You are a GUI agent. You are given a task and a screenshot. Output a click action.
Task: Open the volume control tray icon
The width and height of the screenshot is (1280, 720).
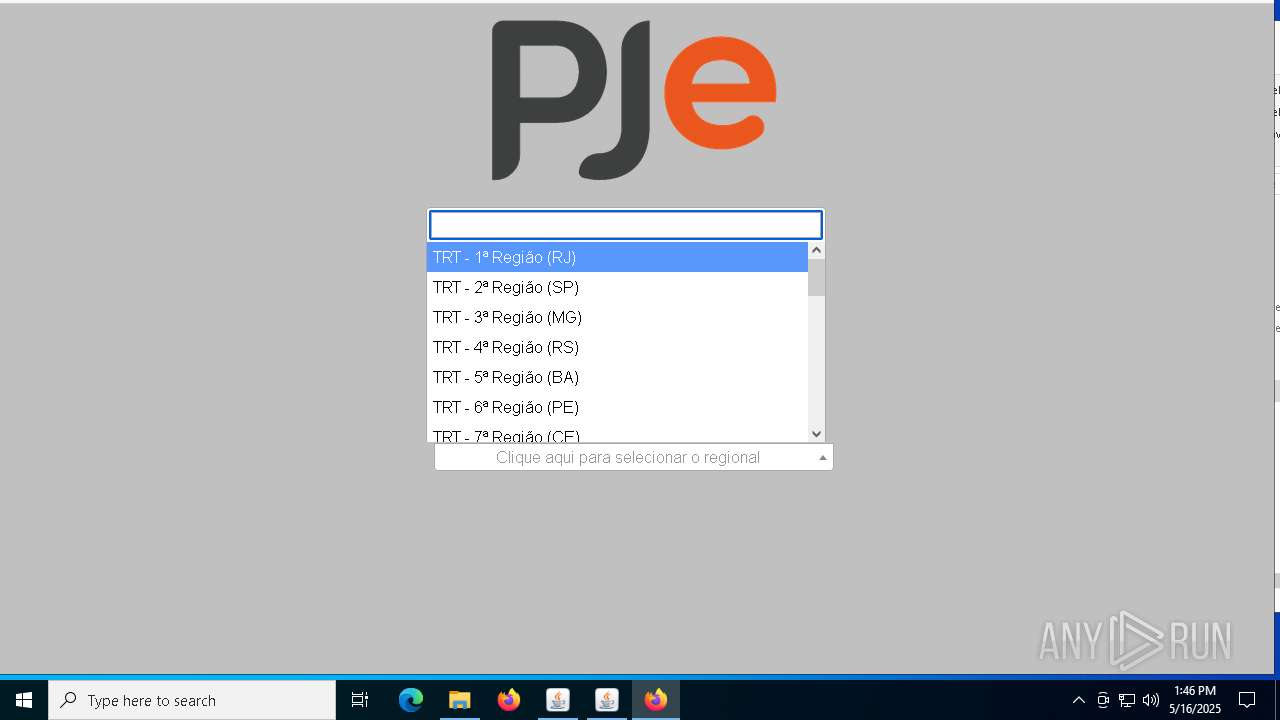point(1151,700)
